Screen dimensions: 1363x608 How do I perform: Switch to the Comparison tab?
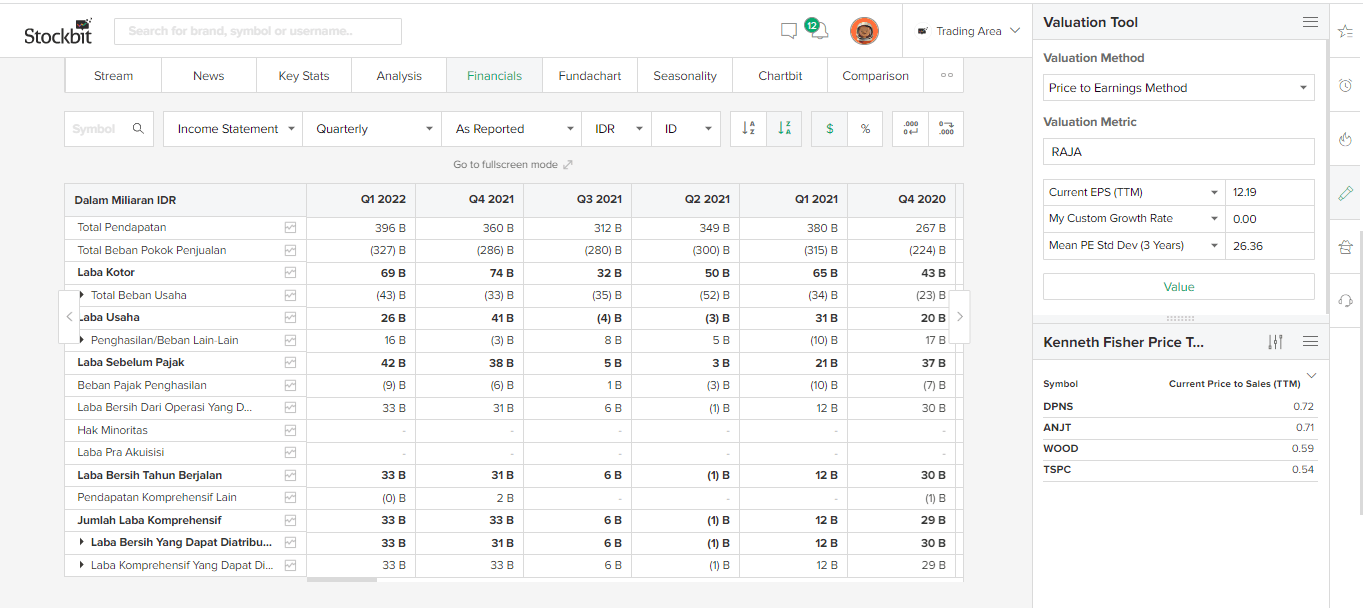click(876, 76)
